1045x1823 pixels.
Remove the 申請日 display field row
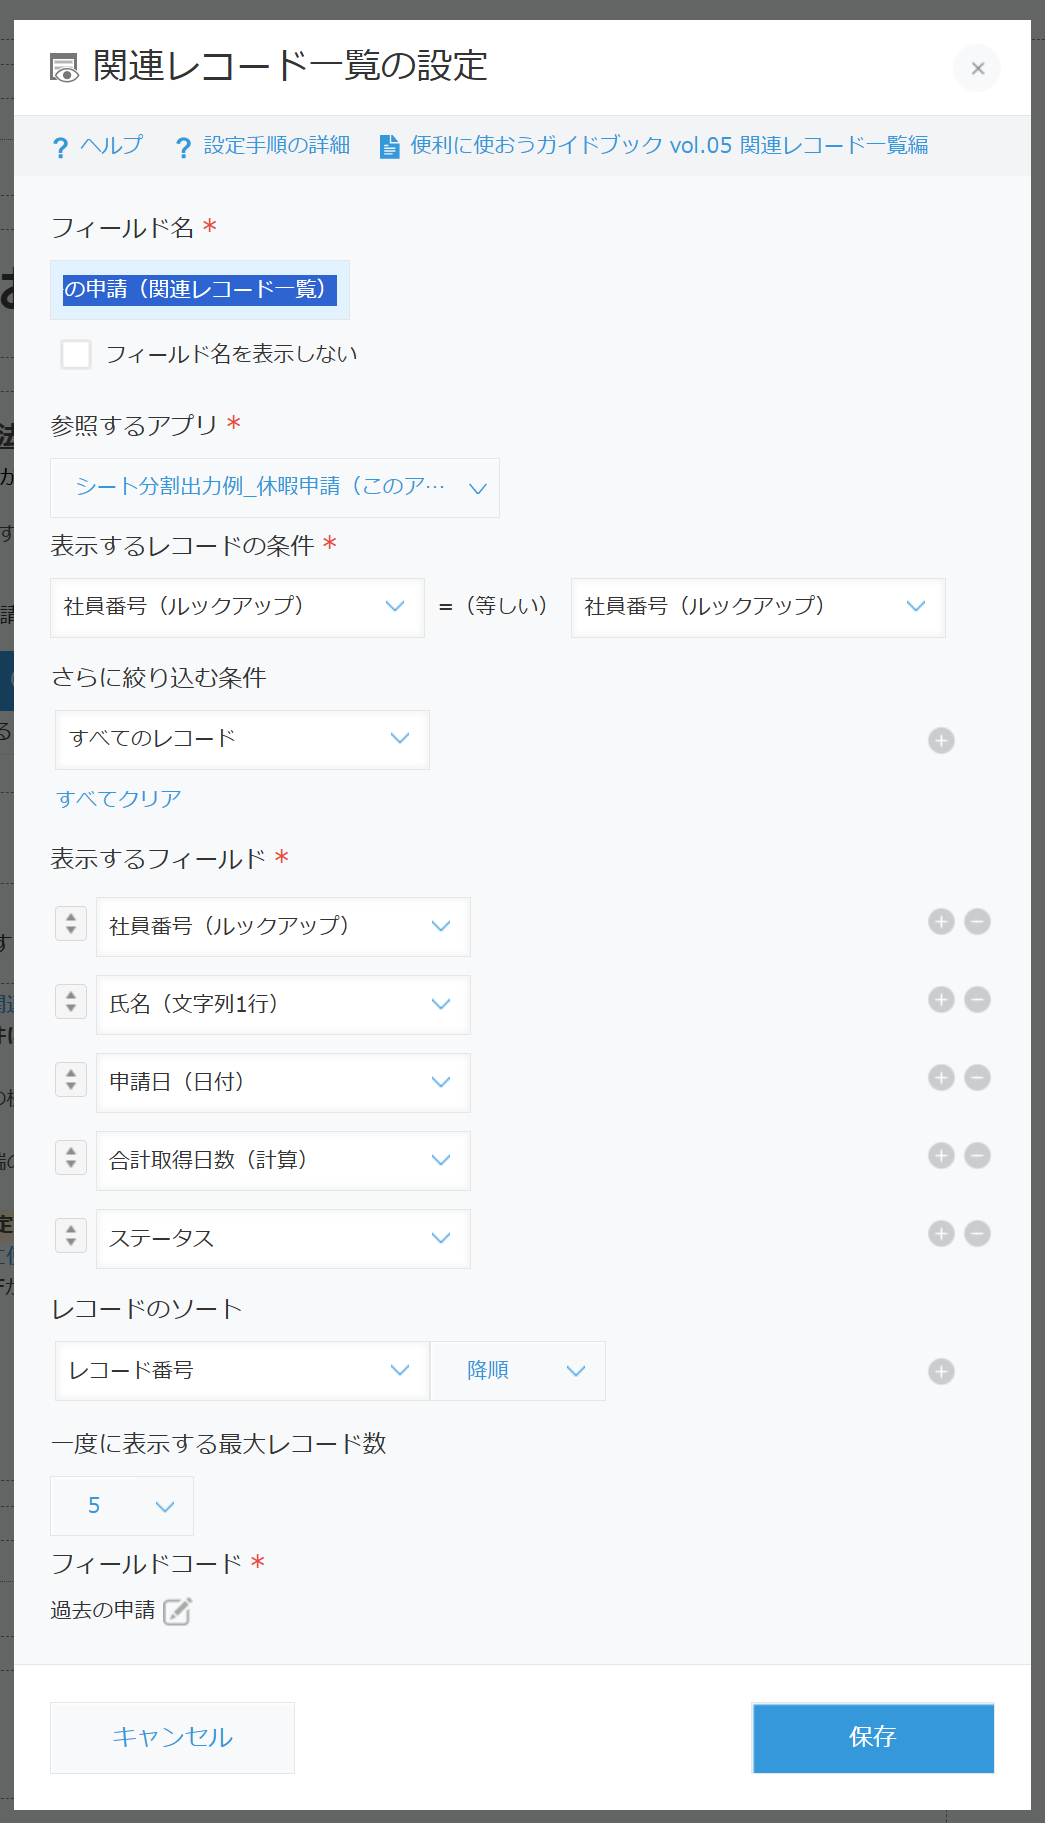(977, 1077)
